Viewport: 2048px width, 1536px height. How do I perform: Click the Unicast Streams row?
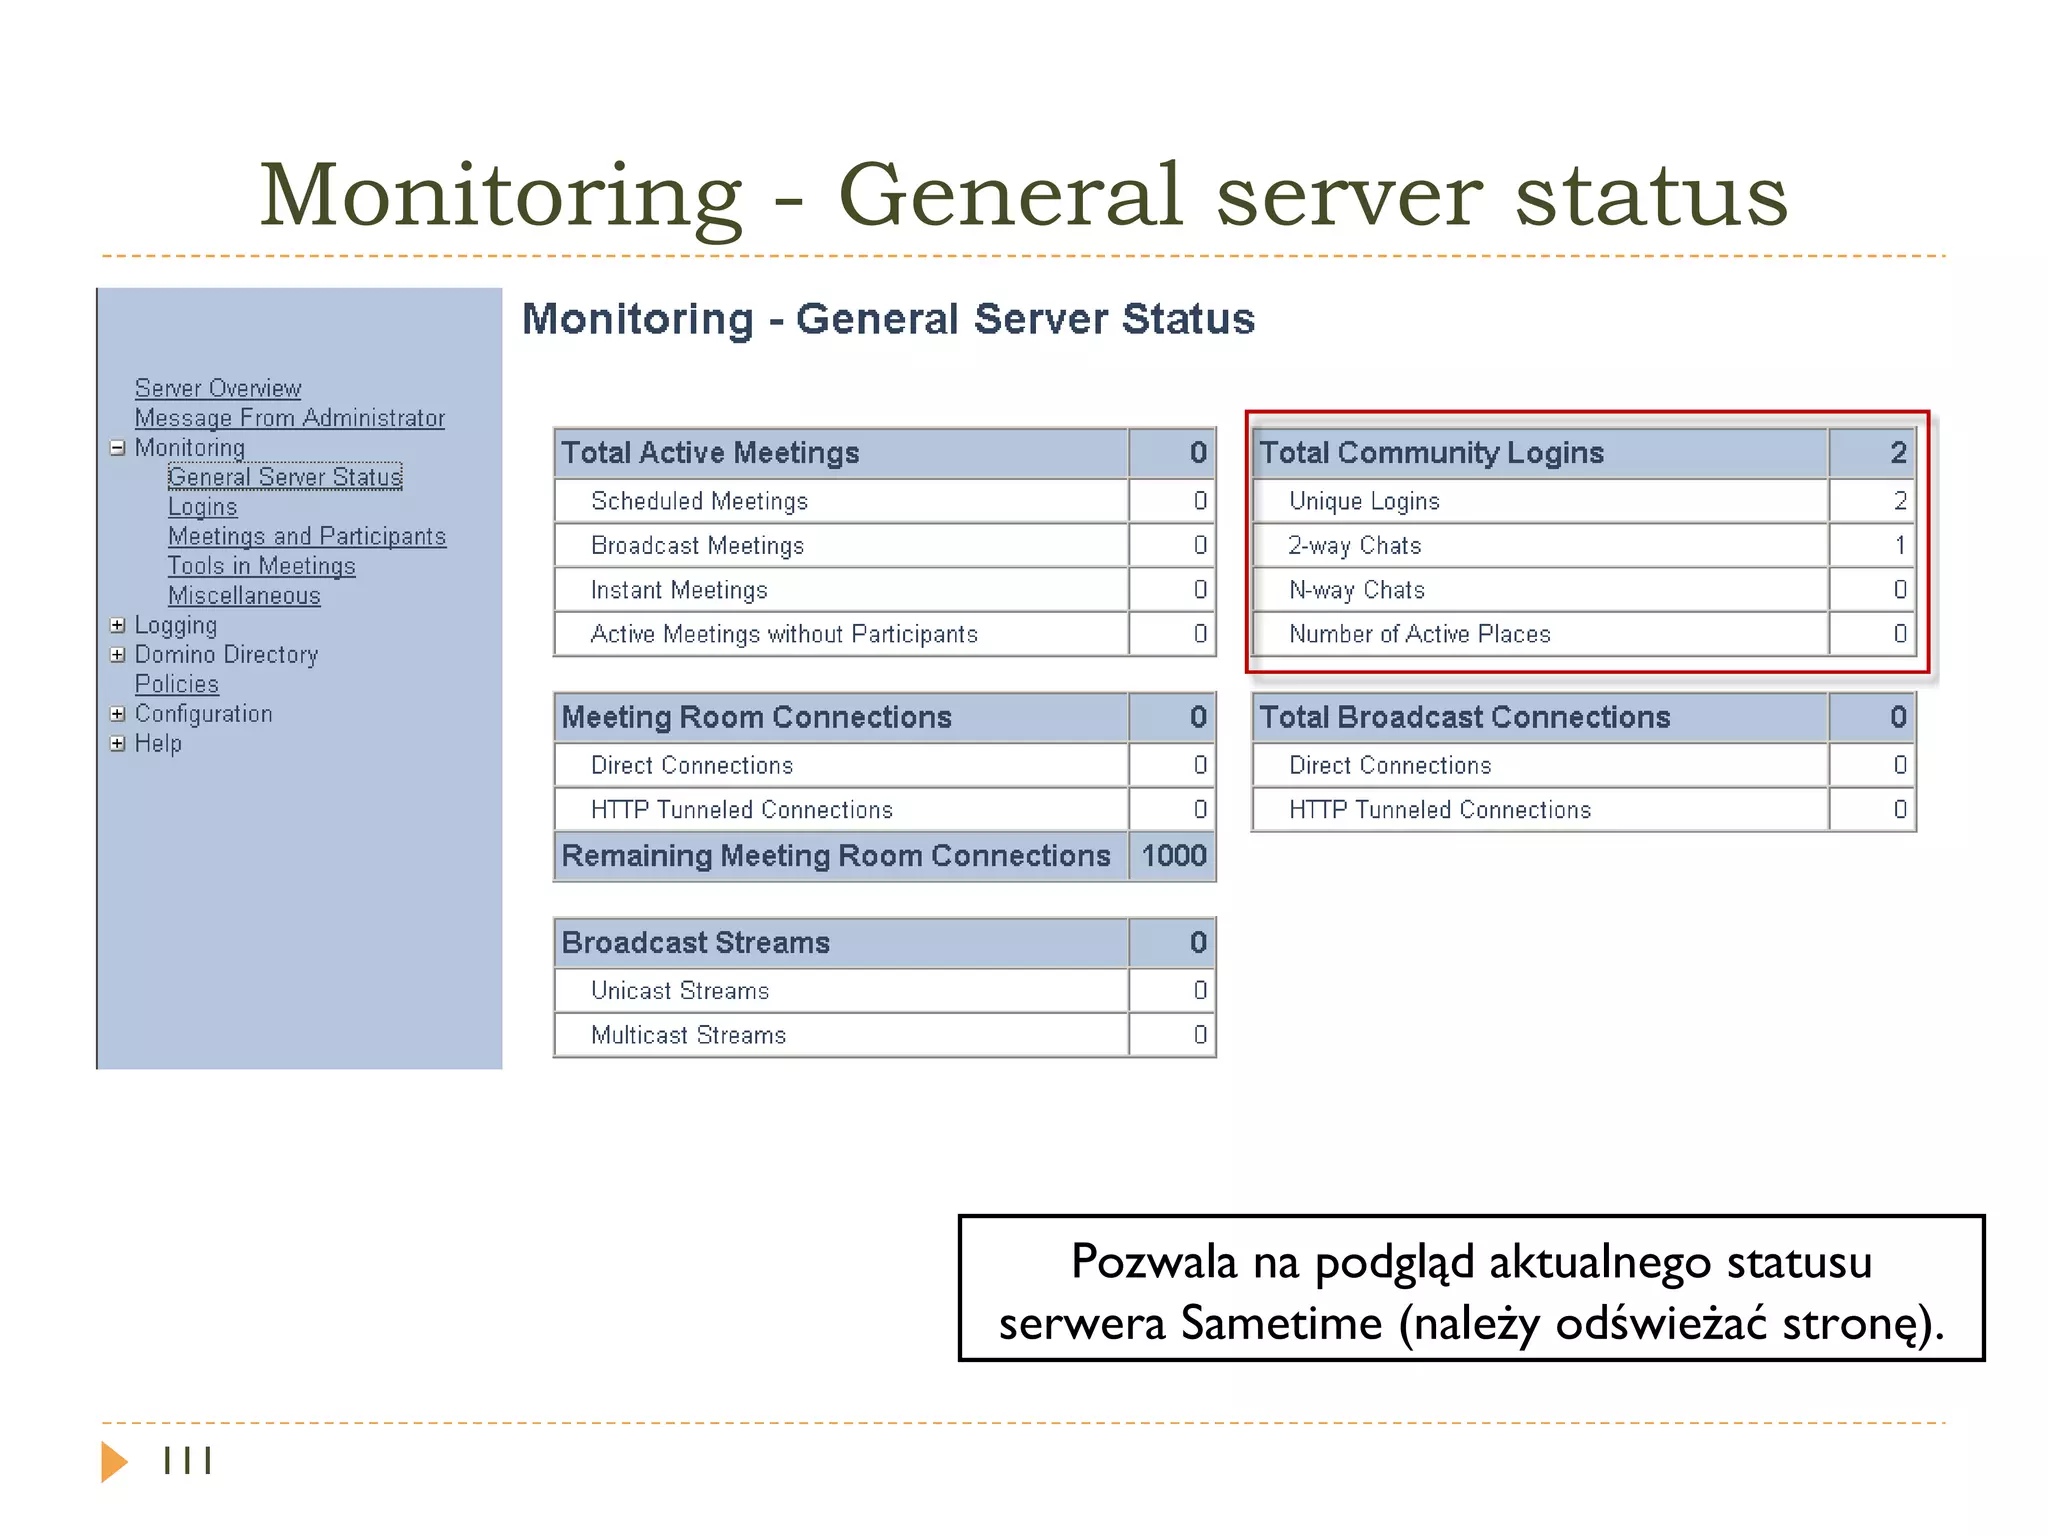[x=885, y=991]
